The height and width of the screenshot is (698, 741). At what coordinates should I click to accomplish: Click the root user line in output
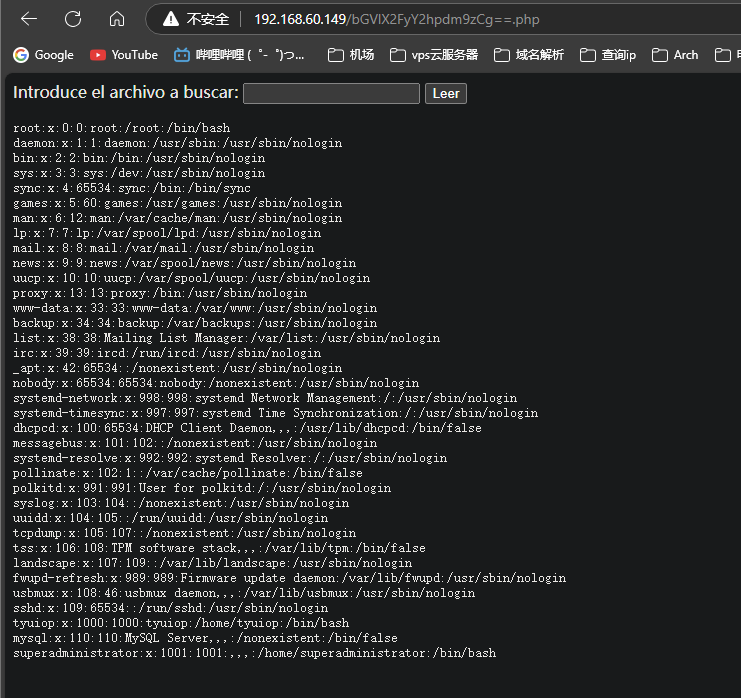coord(121,128)
